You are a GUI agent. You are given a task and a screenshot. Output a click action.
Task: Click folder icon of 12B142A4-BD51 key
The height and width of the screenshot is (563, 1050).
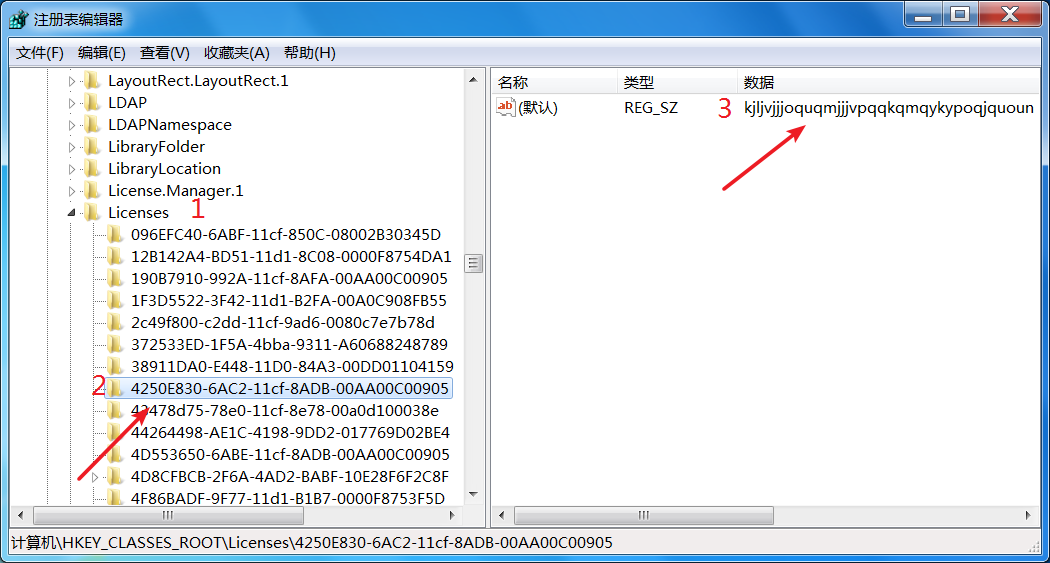click(115, 256)
